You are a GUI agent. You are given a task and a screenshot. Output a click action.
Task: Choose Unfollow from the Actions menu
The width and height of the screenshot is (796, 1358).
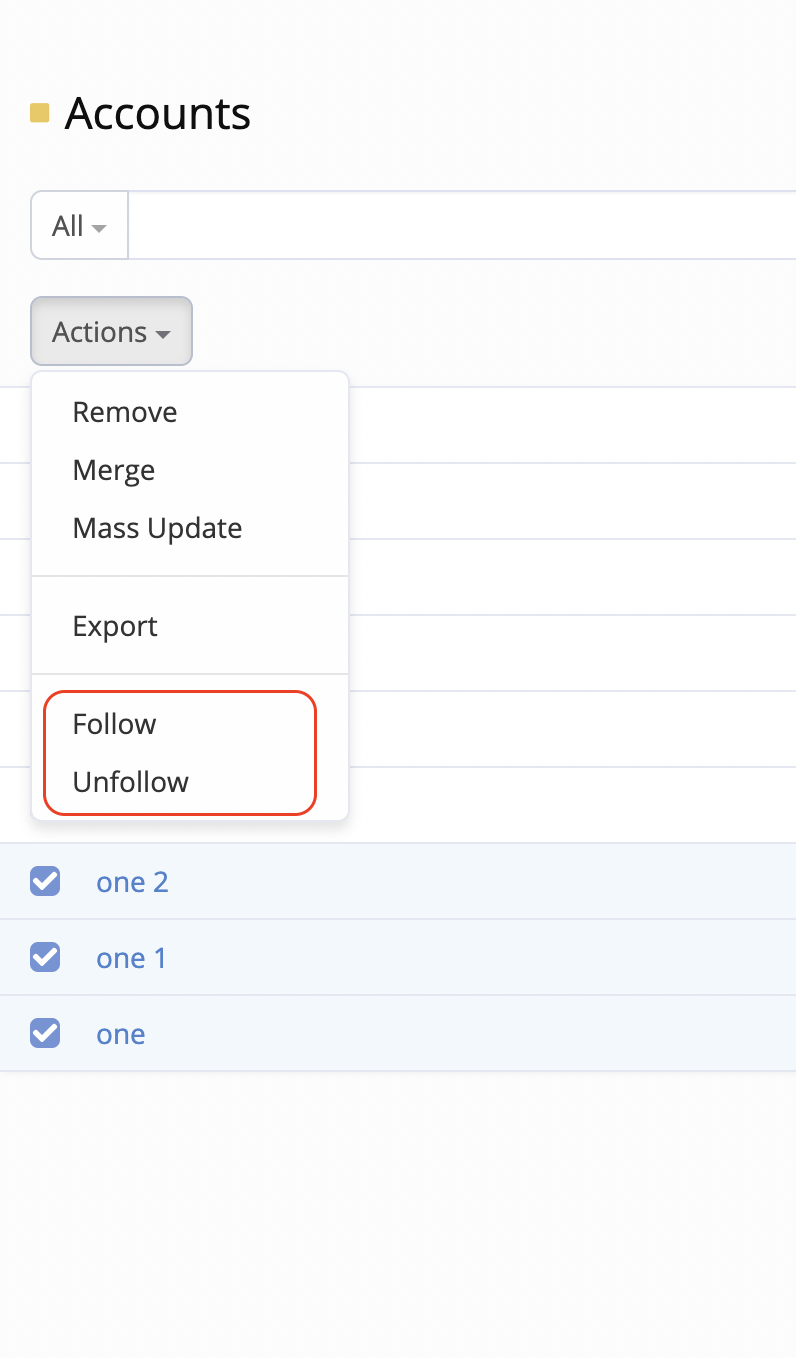[130, 782]
